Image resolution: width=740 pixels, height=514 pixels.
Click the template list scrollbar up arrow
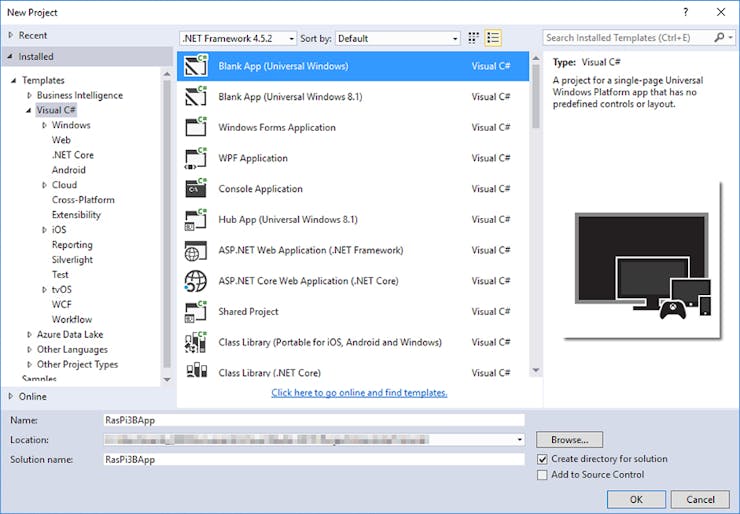pyautogui.click(x=536, y=58)
